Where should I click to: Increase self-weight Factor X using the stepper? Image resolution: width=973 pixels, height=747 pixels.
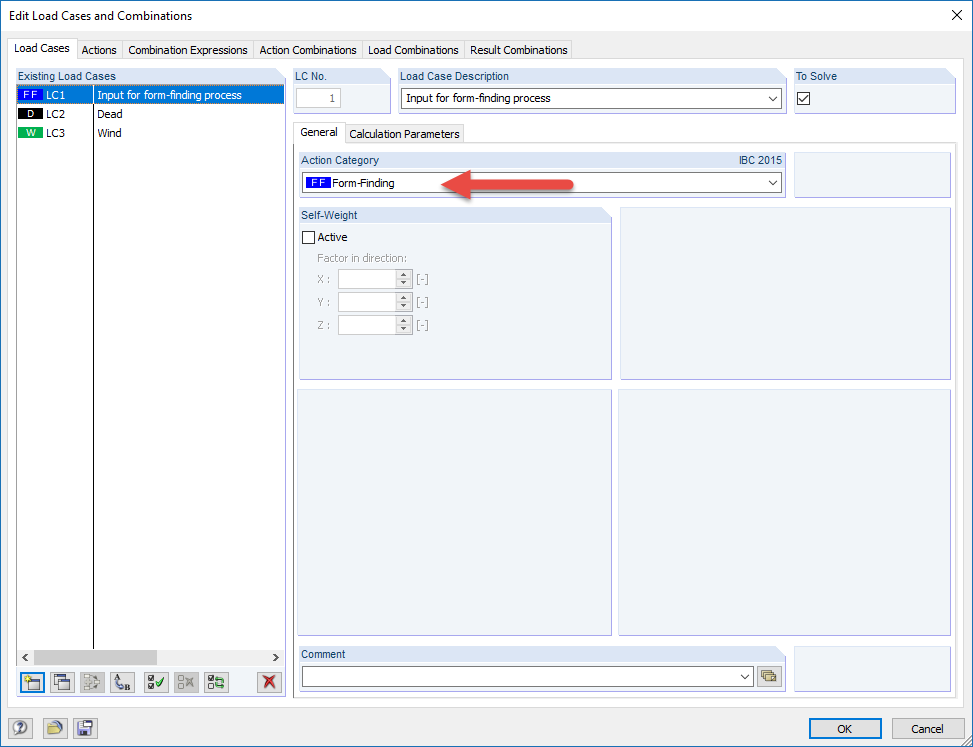pos(404,275)
